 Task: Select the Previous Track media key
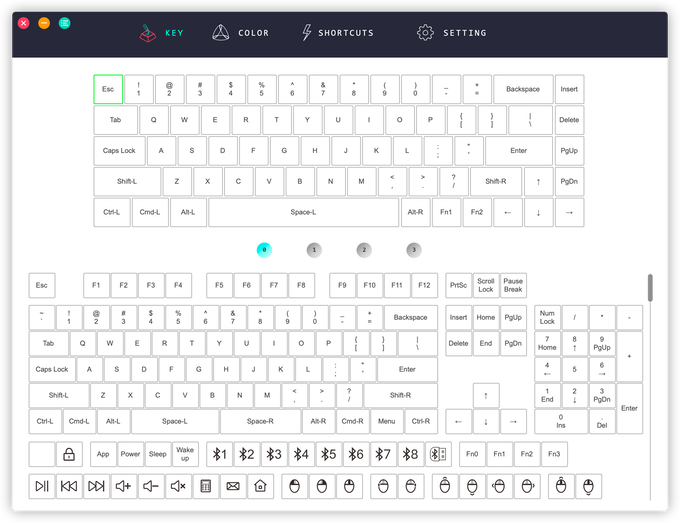click(x=69, y=487)
